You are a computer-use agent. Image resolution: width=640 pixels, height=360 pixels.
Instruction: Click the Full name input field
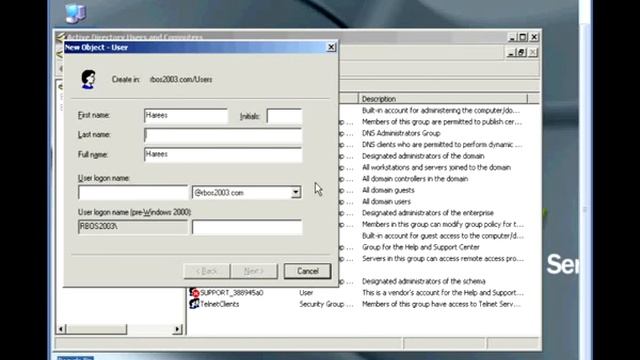click(x=223, y=154)
